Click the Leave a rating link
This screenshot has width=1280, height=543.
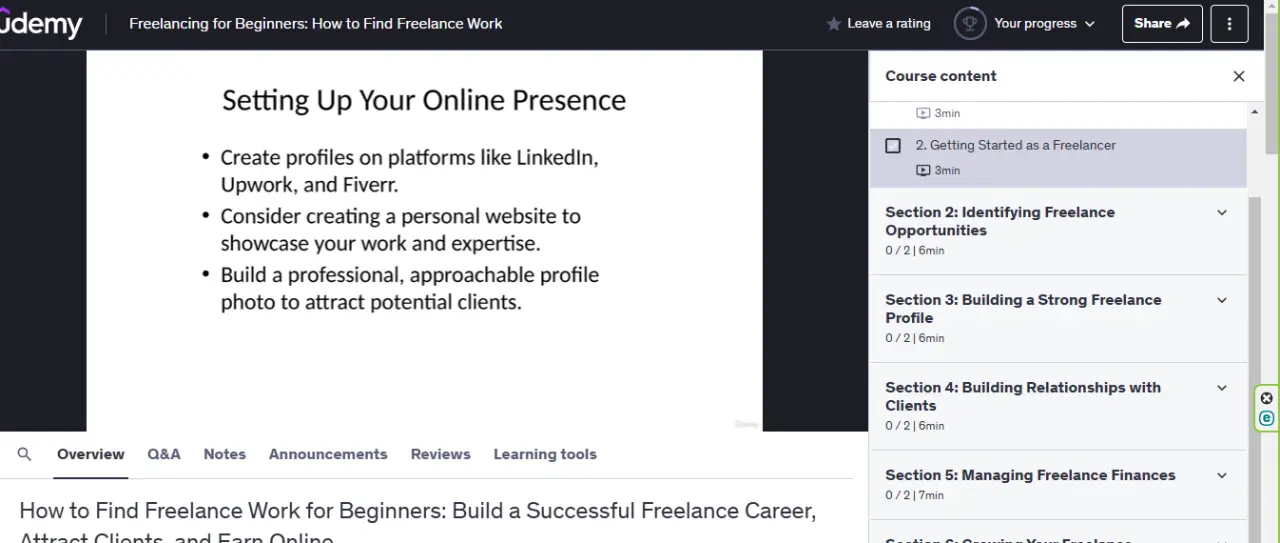coord(888,24)
